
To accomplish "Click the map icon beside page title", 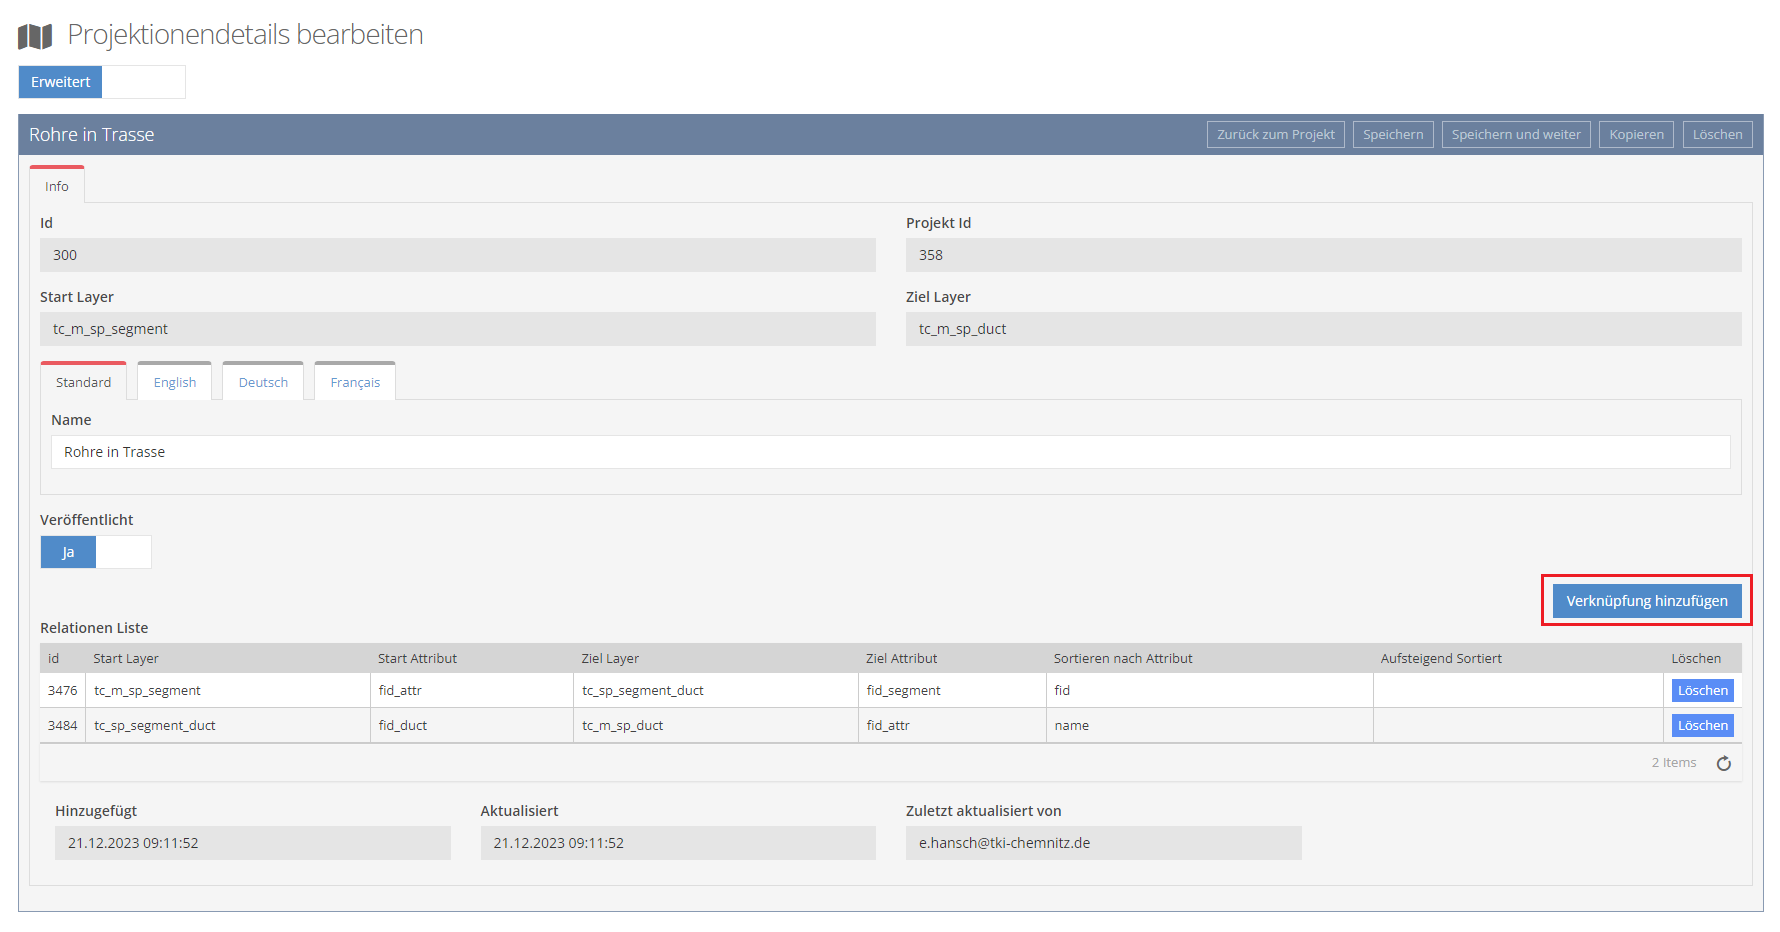I will [35, 37].
